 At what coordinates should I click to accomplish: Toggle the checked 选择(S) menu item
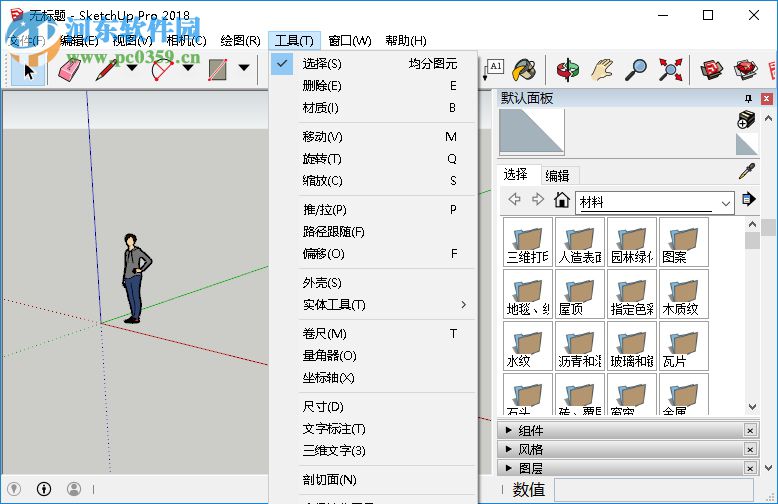click(x=373, y=64)
